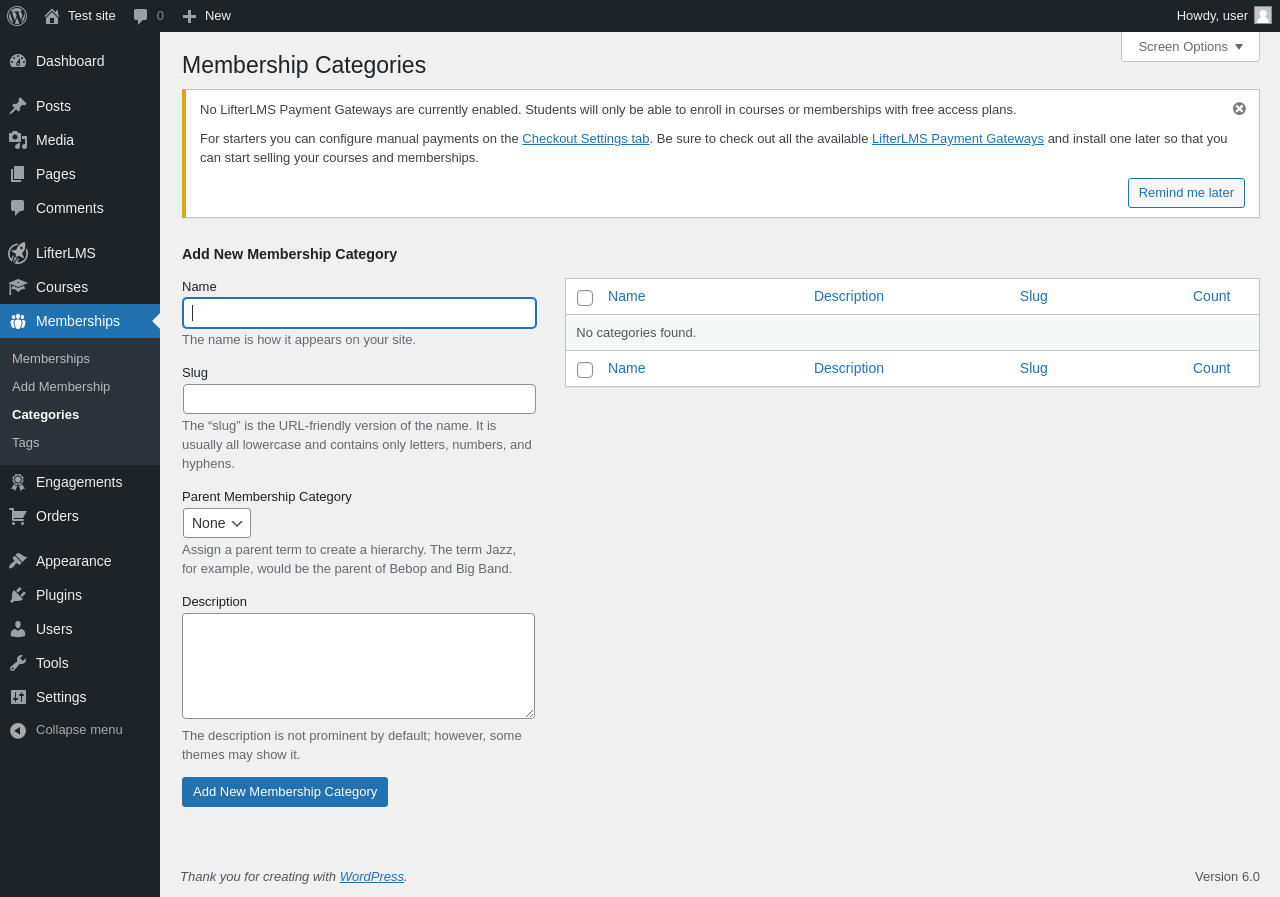Click into the Slug text field

click(359, 399)
